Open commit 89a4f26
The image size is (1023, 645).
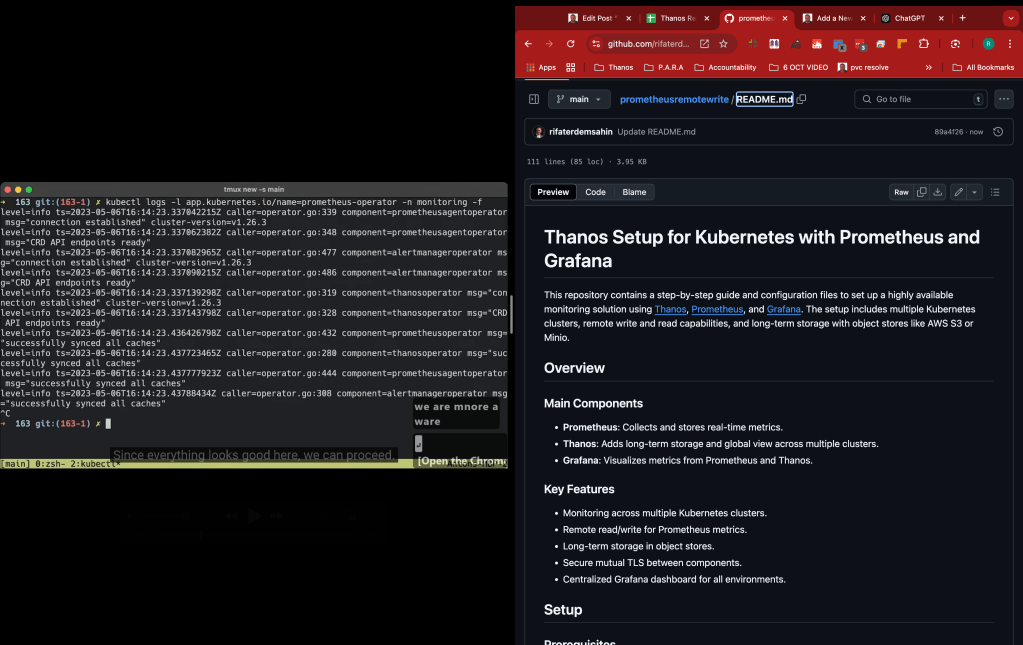coord(949,132)
